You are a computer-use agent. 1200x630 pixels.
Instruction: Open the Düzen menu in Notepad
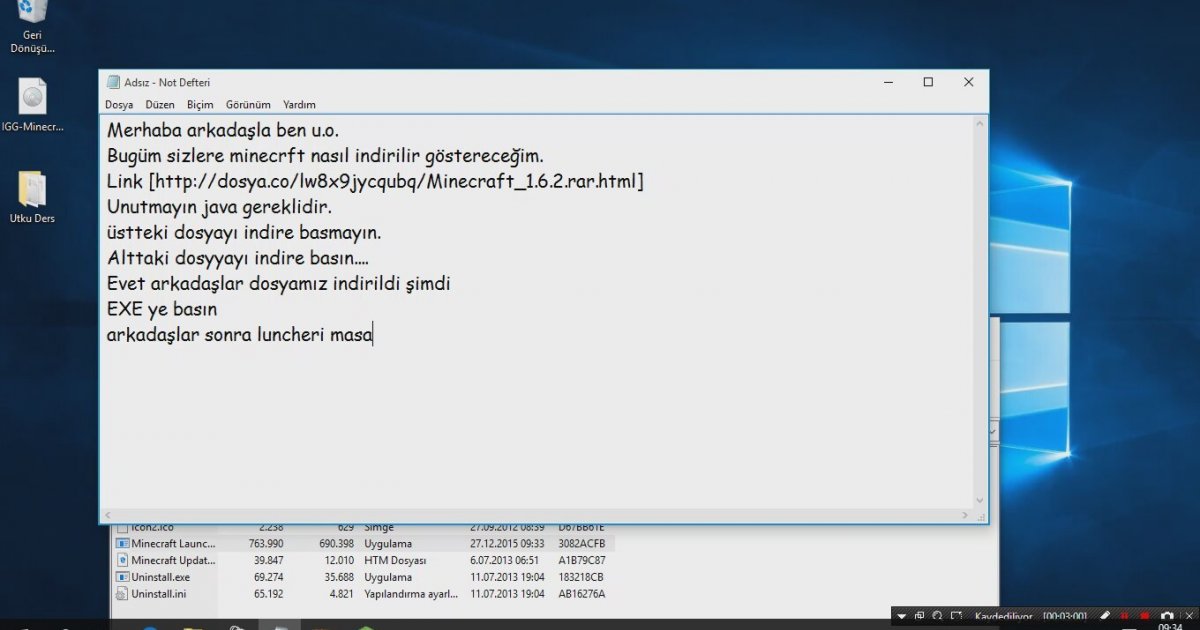click(x=160, y=104)
